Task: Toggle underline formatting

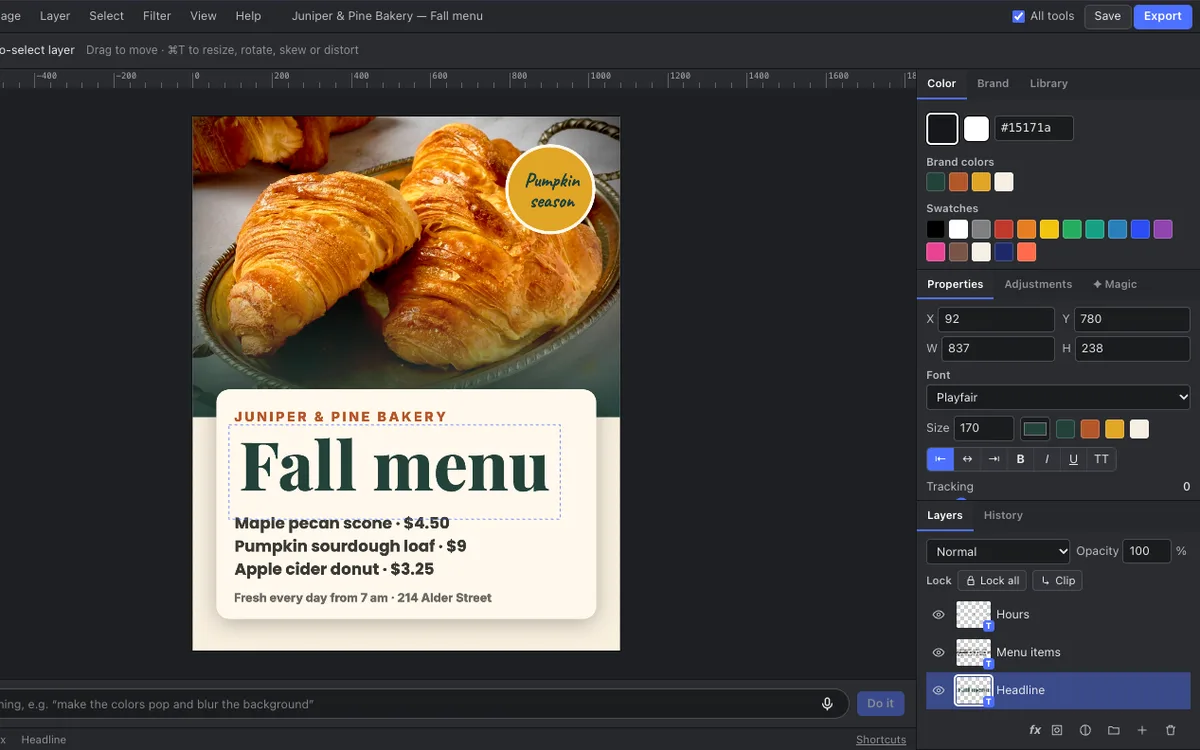Action: pyautogui.click(x=1074, y=459)
